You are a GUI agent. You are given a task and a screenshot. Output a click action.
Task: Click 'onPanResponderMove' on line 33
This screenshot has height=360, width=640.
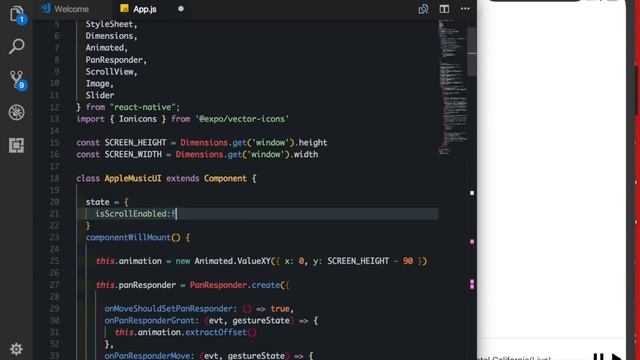point(147,356)
